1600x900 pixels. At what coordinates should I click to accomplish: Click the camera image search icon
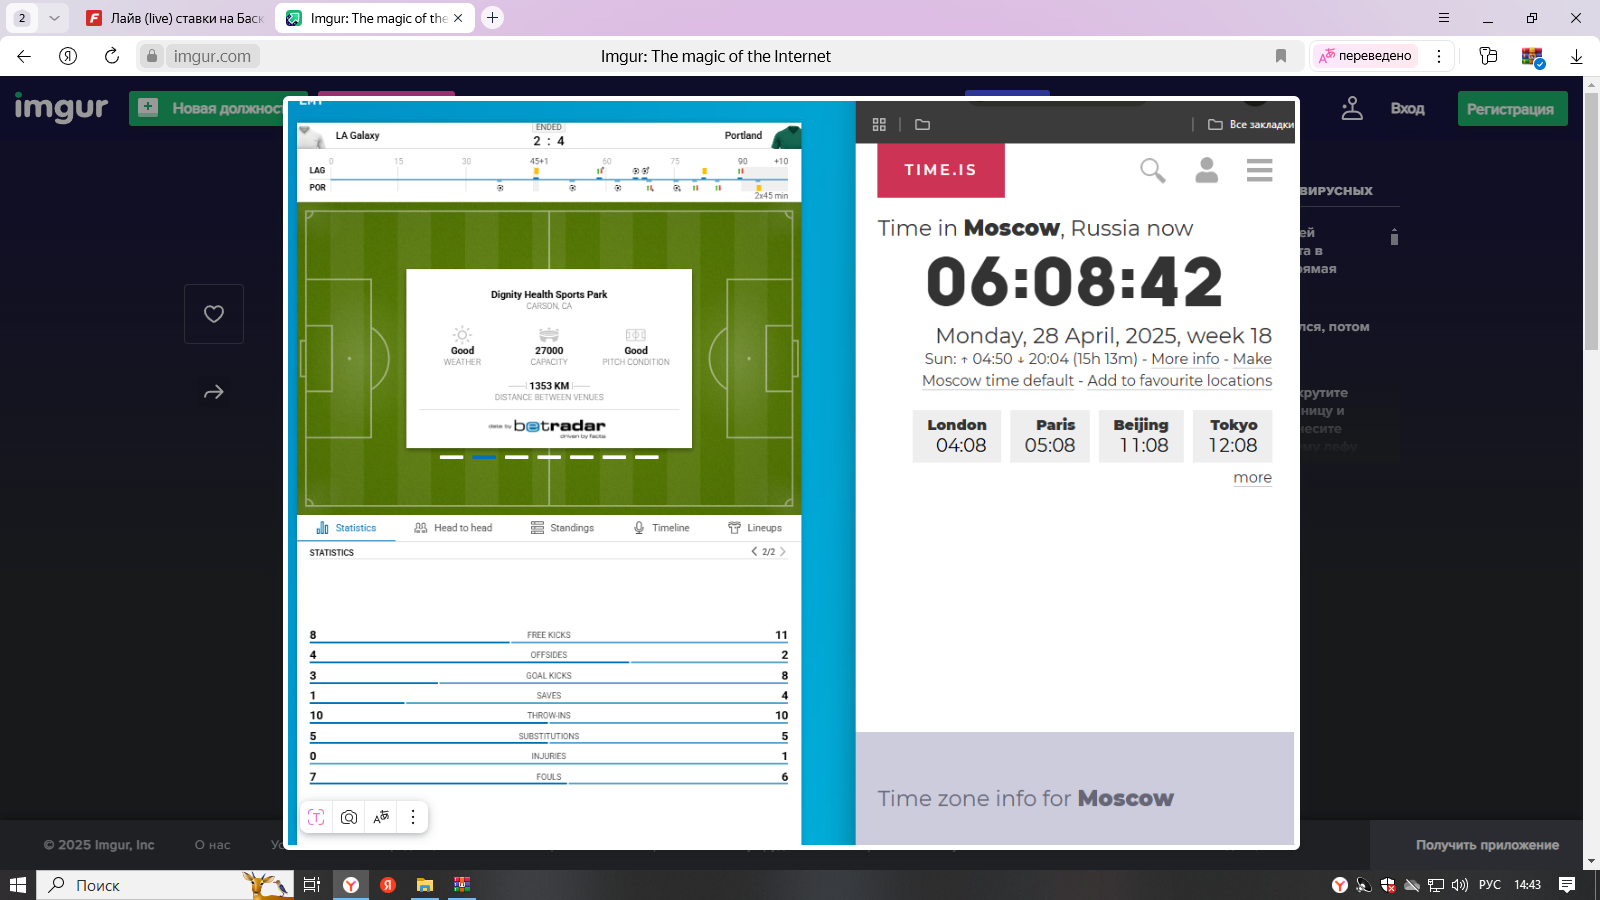(x=349, y=817)
